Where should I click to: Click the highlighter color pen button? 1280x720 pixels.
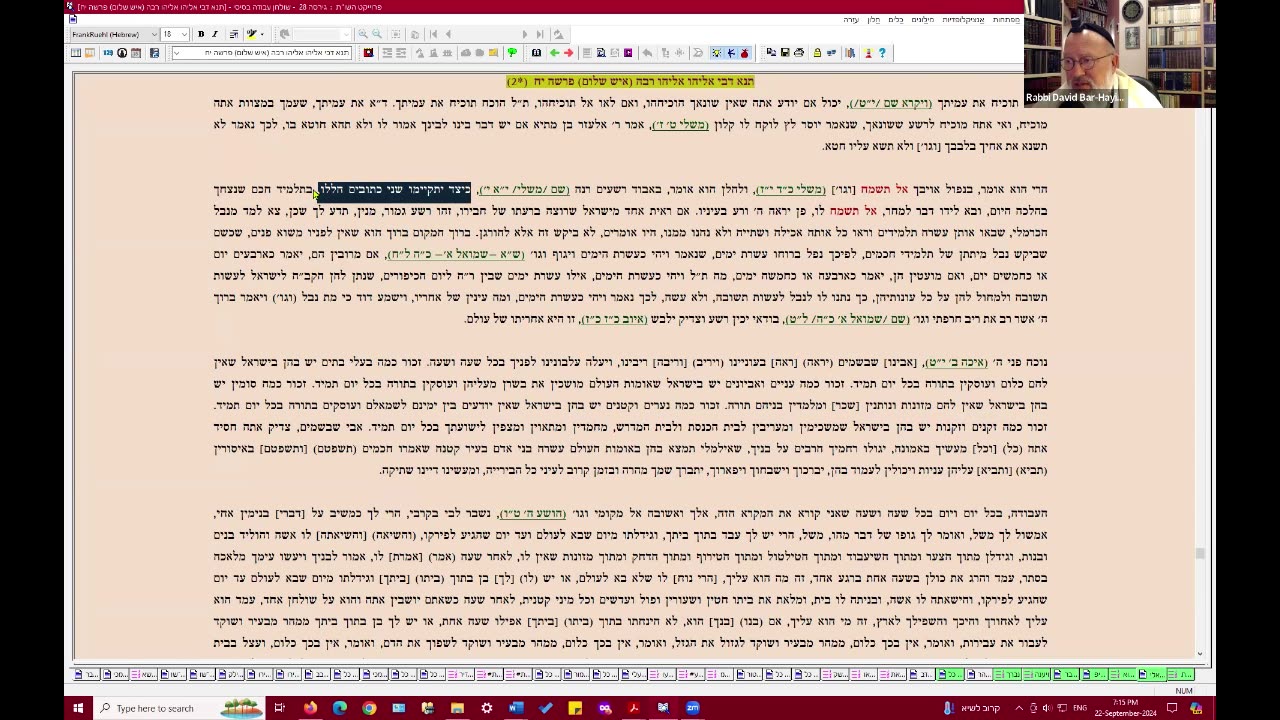251,34
